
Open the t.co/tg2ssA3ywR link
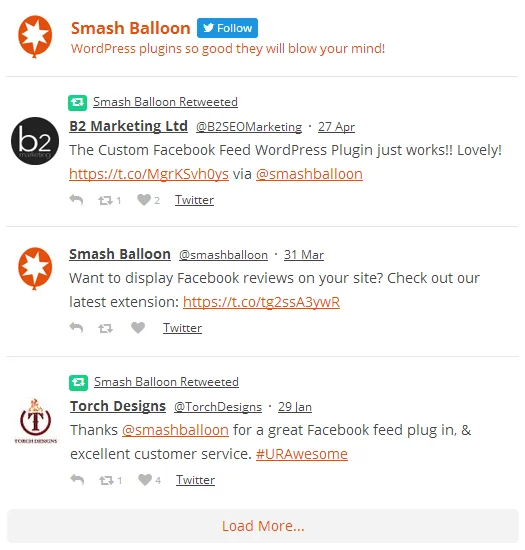point(261,302)
